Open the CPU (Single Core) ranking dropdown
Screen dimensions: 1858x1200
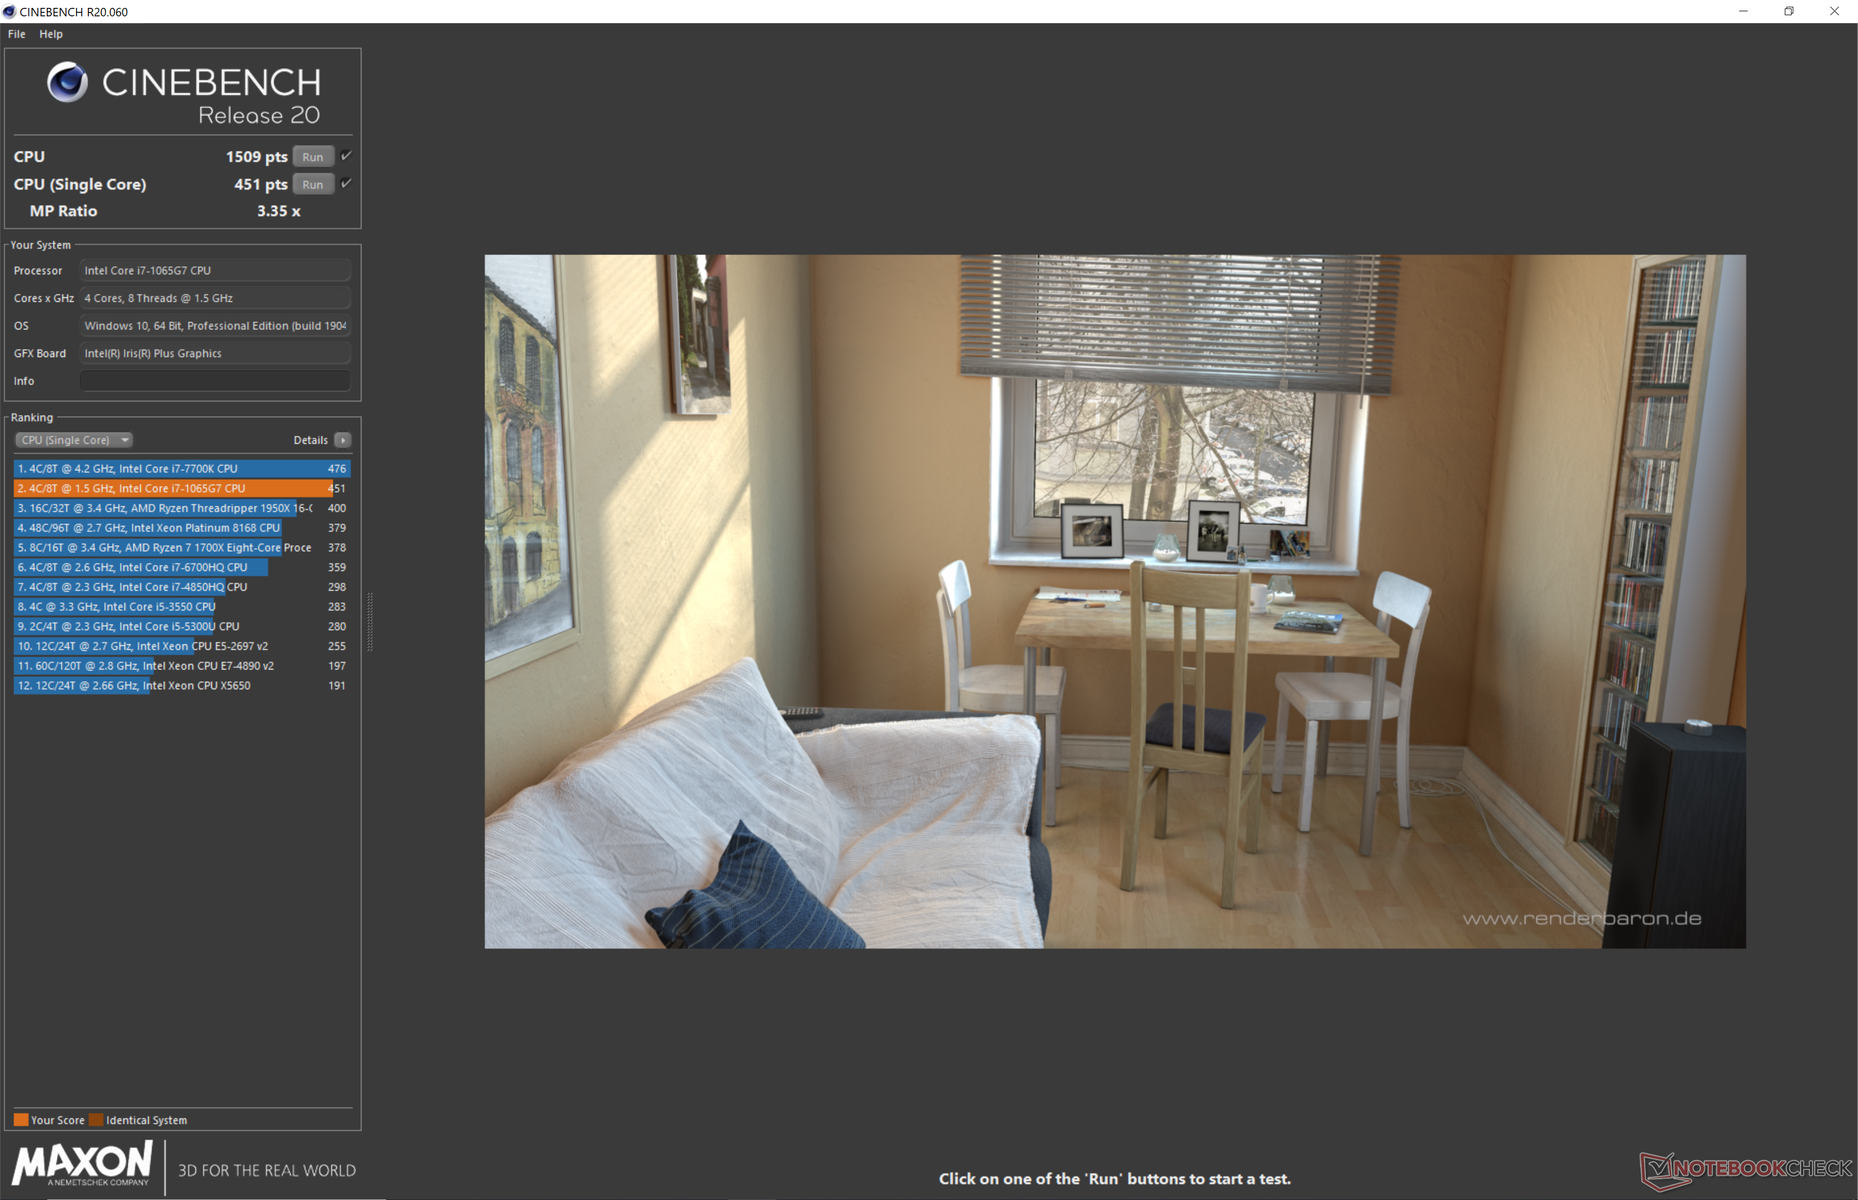tap(74, 440)
